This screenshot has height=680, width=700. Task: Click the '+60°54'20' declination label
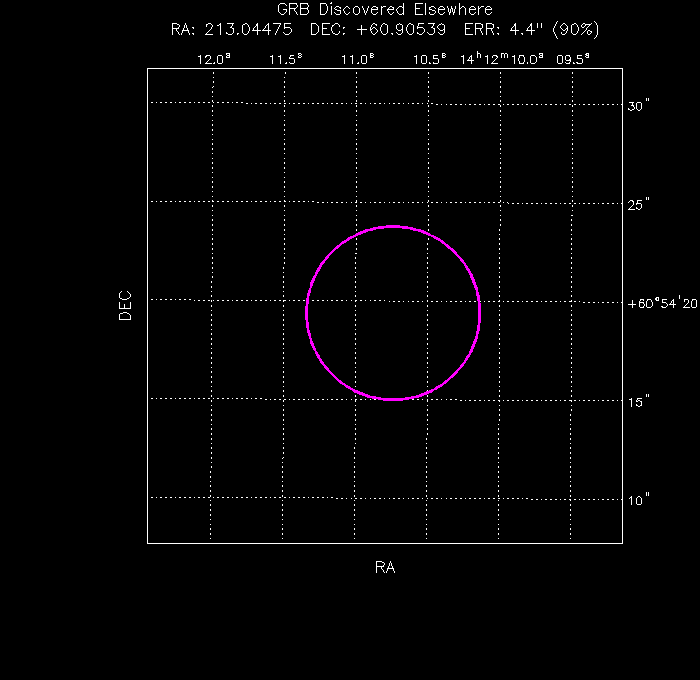tap(662, 304)
